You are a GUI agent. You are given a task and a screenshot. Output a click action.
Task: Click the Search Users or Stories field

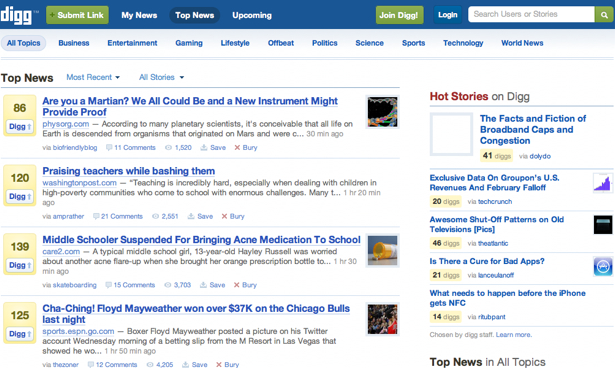[531, 14]
